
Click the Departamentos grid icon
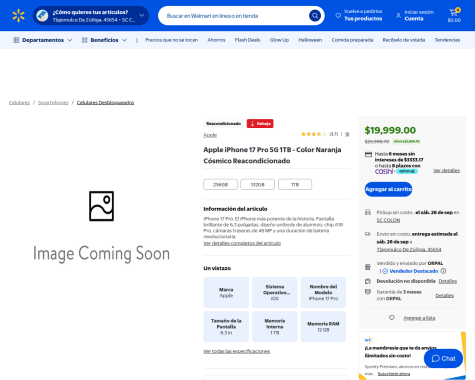point(16,40)
